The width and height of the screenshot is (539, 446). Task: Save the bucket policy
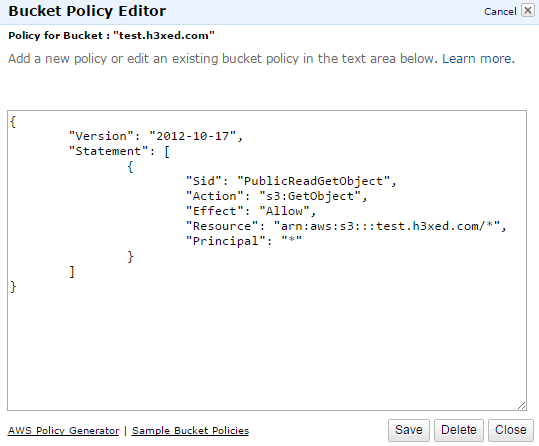click(409, 430)
